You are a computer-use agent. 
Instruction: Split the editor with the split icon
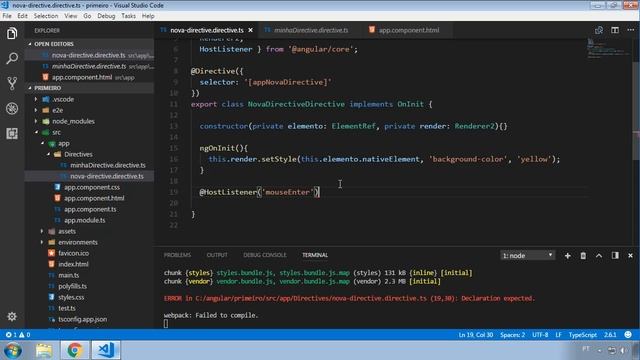point(615,30)
